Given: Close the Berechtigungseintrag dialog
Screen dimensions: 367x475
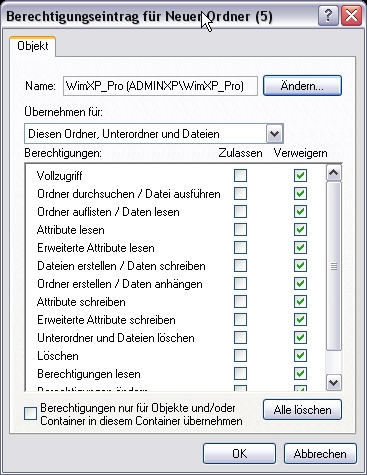Looking at the screenshot, I should [x=351, y=16].
